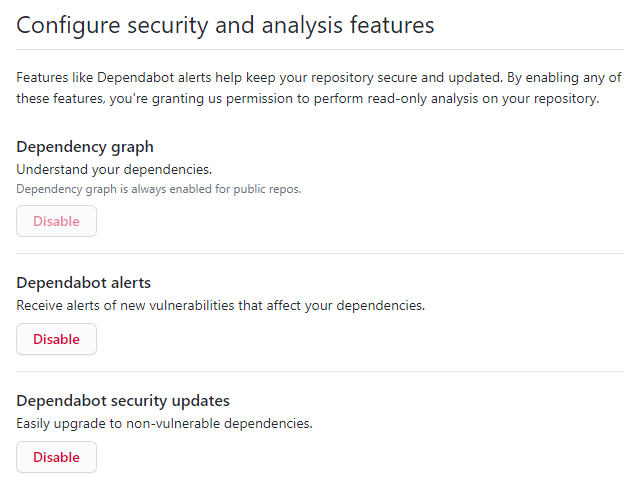Disable Dependabot security updates
The image size is (640, 489).
tap(56, 457)
